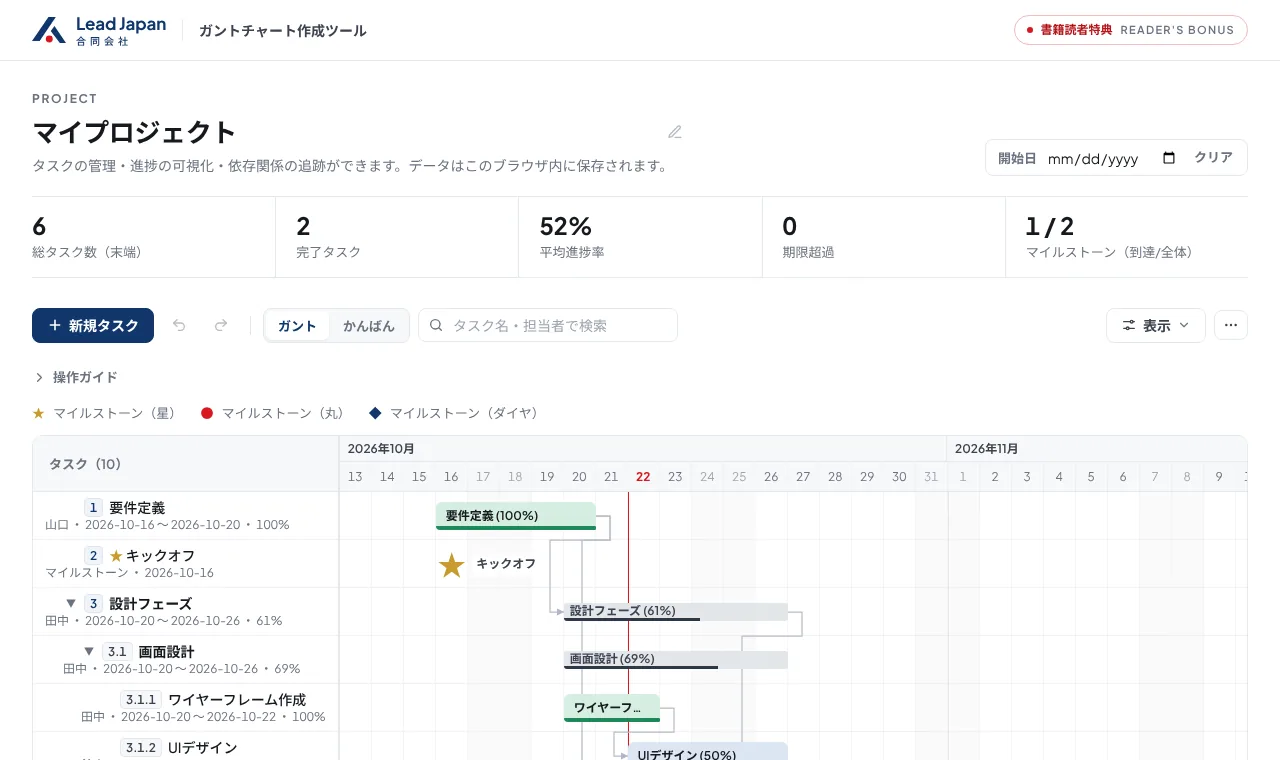Click the diamond milestone legend icon
1280x760 pixels.
[375, 413]
